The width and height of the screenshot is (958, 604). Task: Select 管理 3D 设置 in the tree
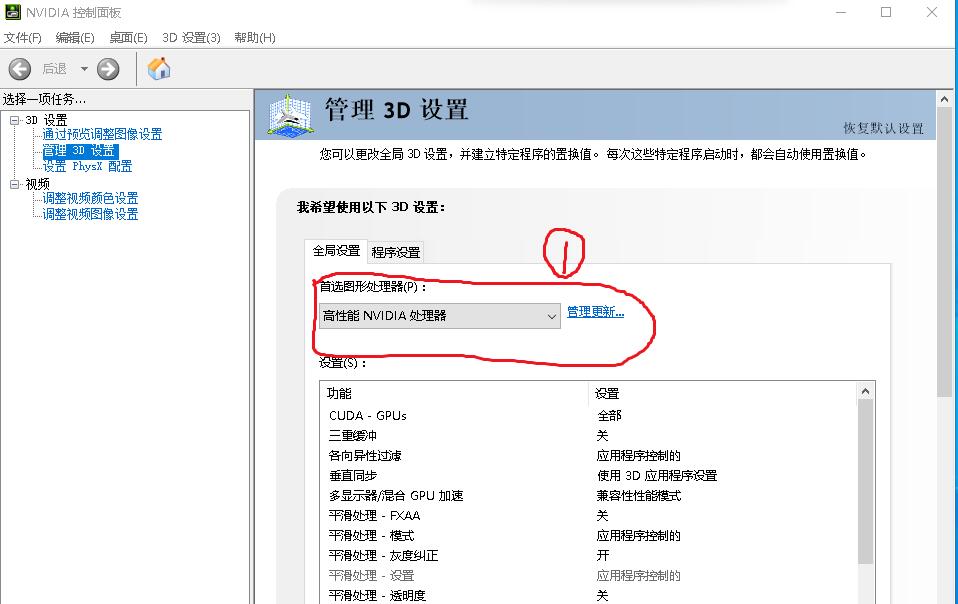click(x=79, y=150)
